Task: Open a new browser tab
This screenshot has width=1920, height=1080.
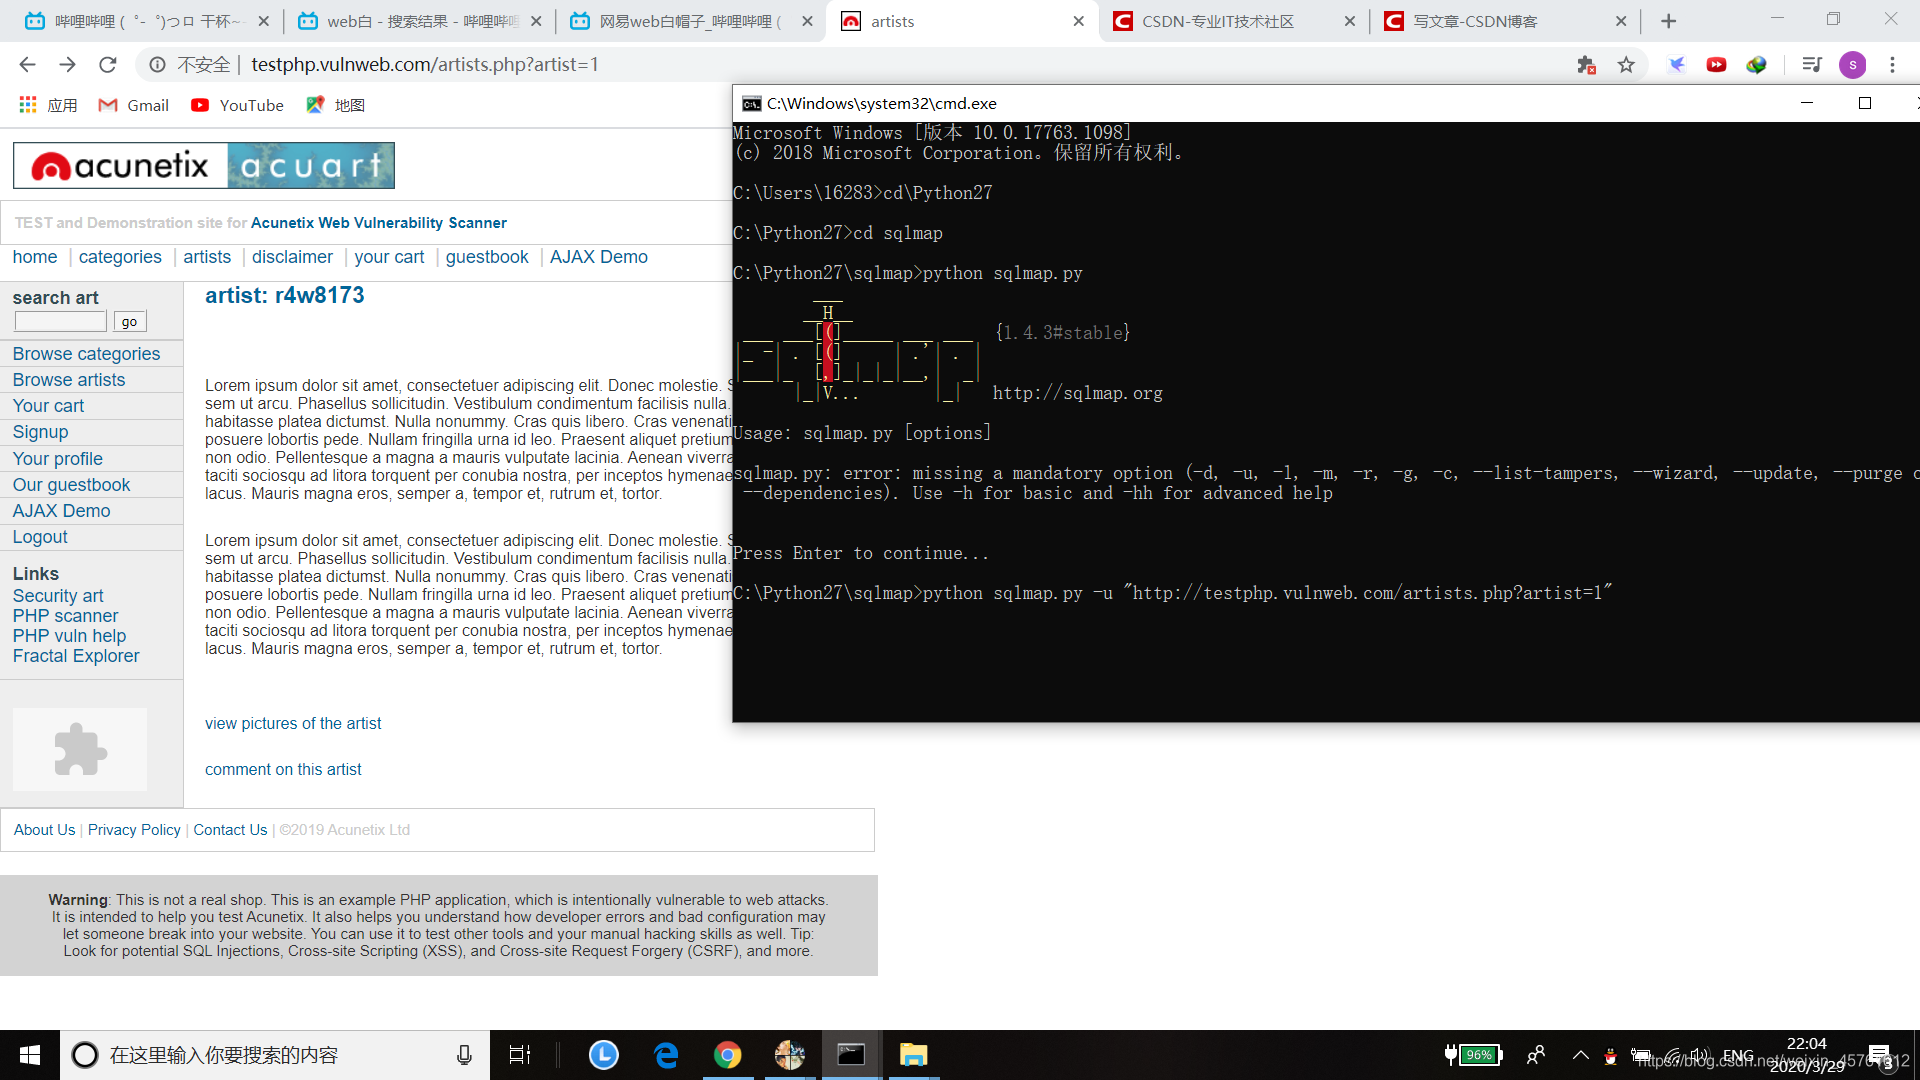Action: pyautogui.click(x=1668, y=21)
